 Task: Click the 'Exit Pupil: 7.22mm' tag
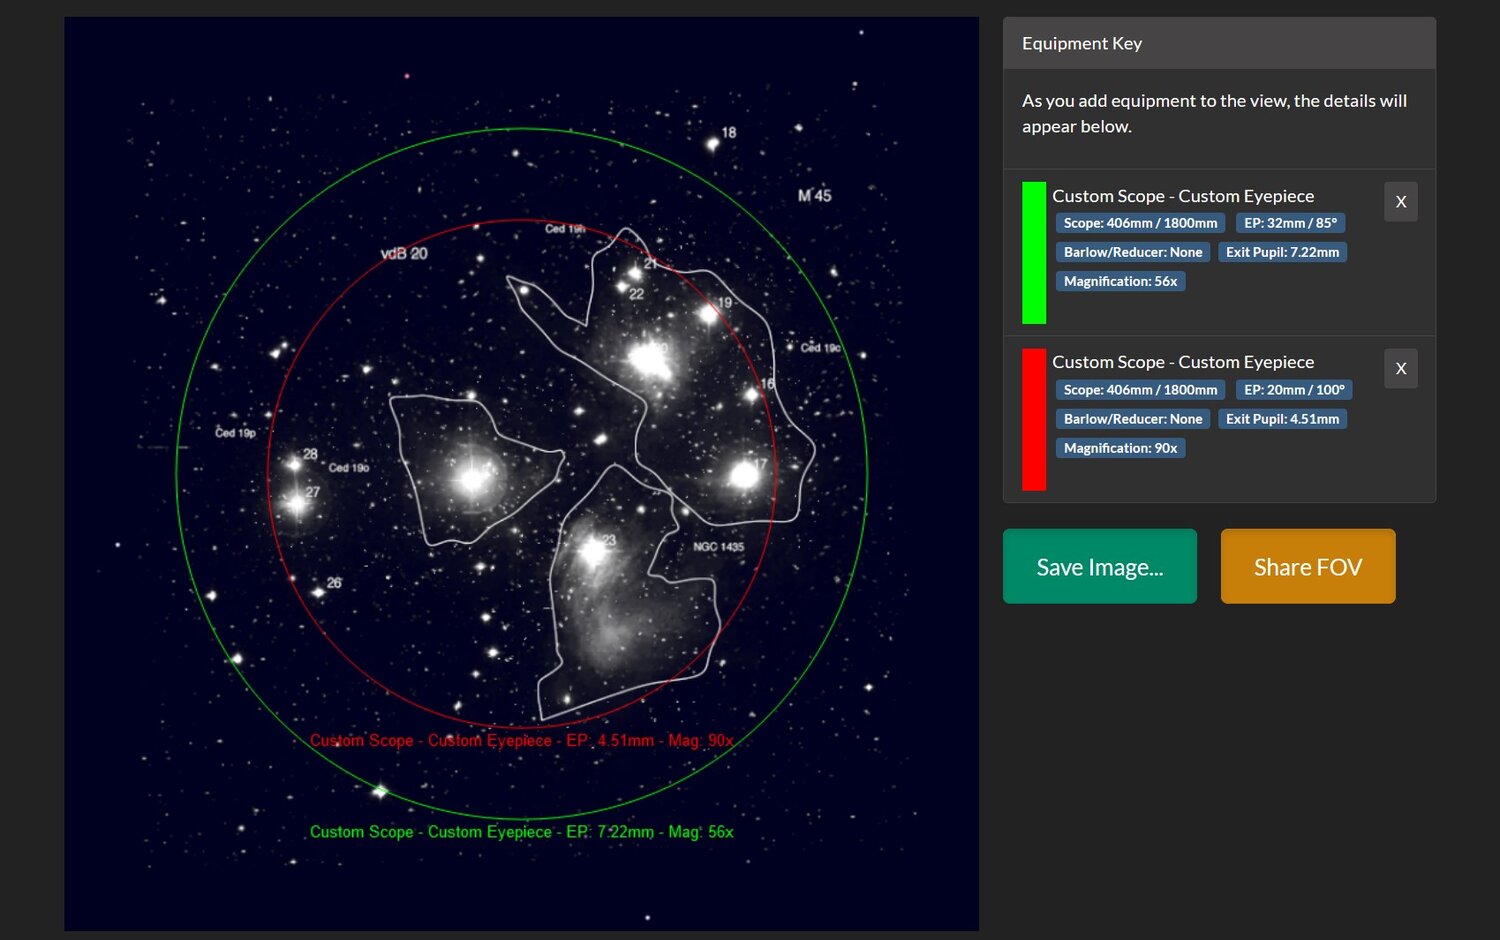pos(1282,252)
